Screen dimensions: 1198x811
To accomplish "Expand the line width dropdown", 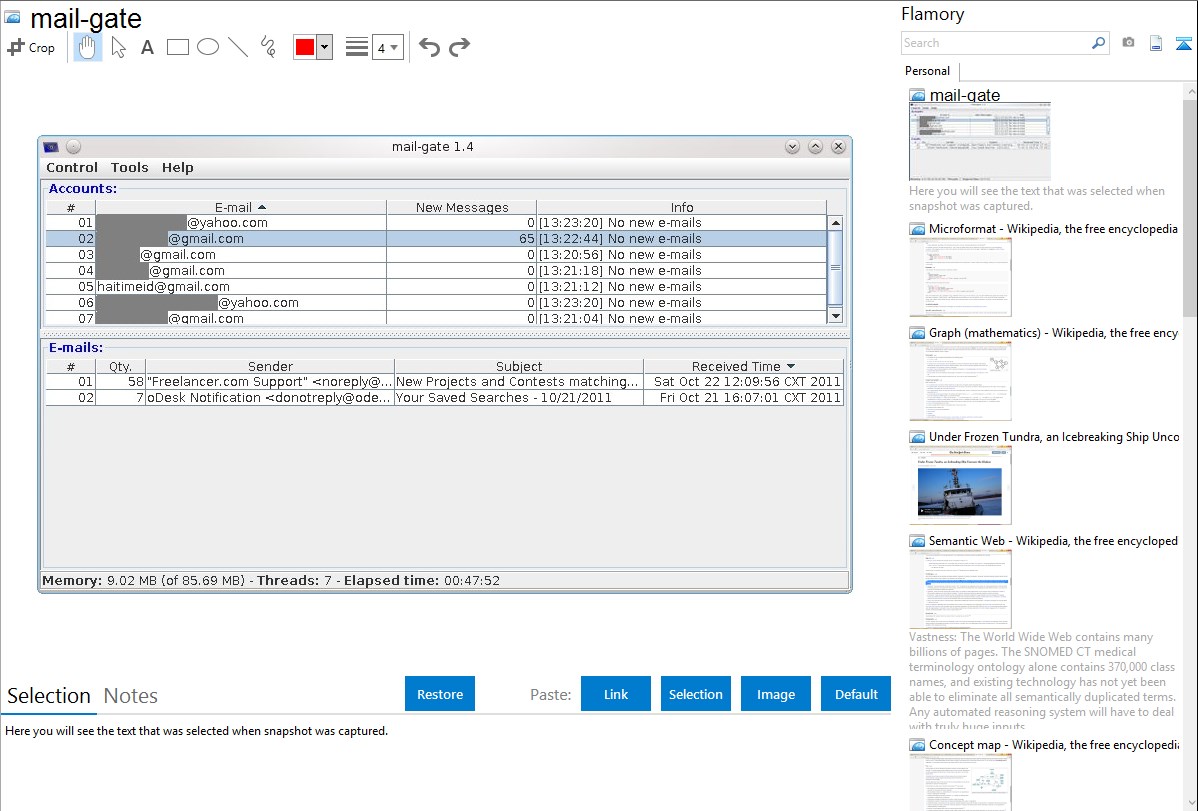I will pos(387,47).
